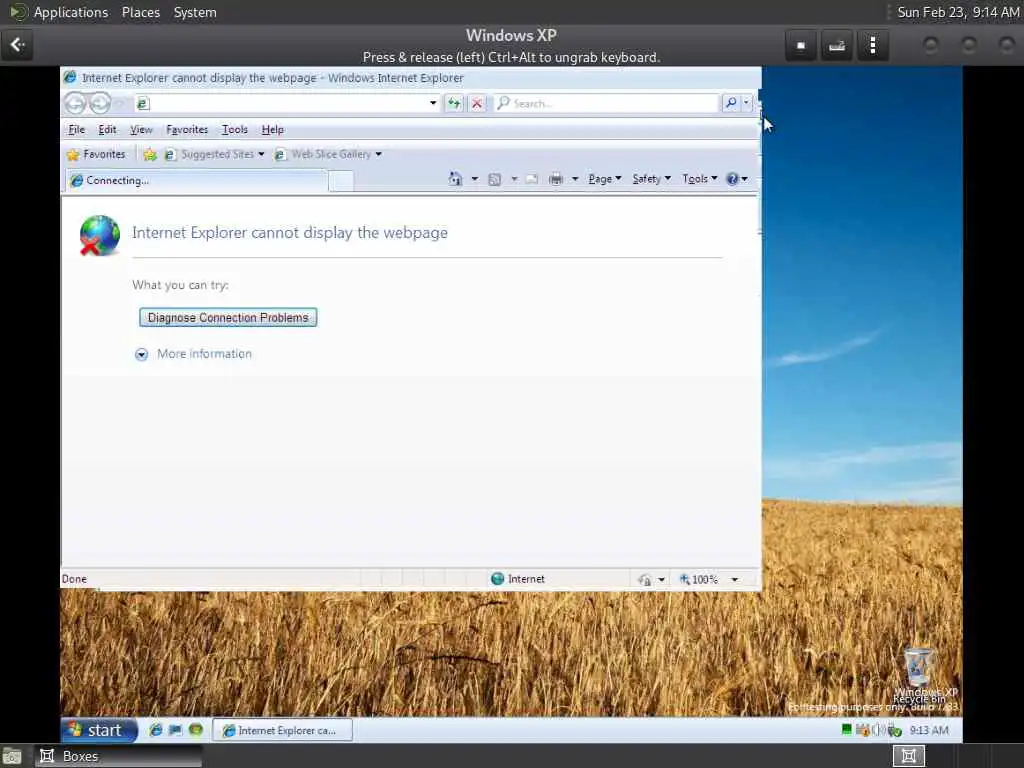The height and width of the screenshot is (768, 1024).
Task: Click the Windows XP start button
Action: click(99, 730)
